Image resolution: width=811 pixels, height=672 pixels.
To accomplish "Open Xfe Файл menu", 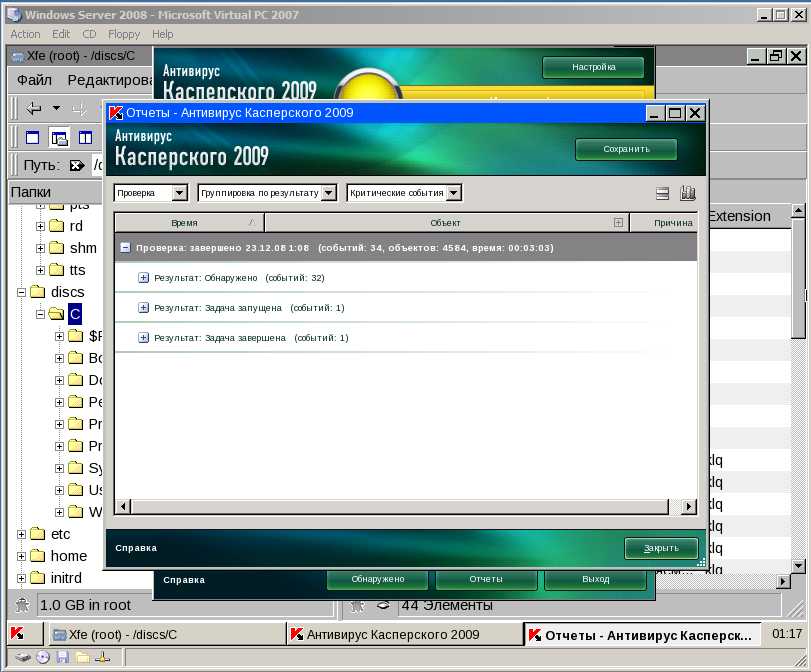I will point(34,80).
